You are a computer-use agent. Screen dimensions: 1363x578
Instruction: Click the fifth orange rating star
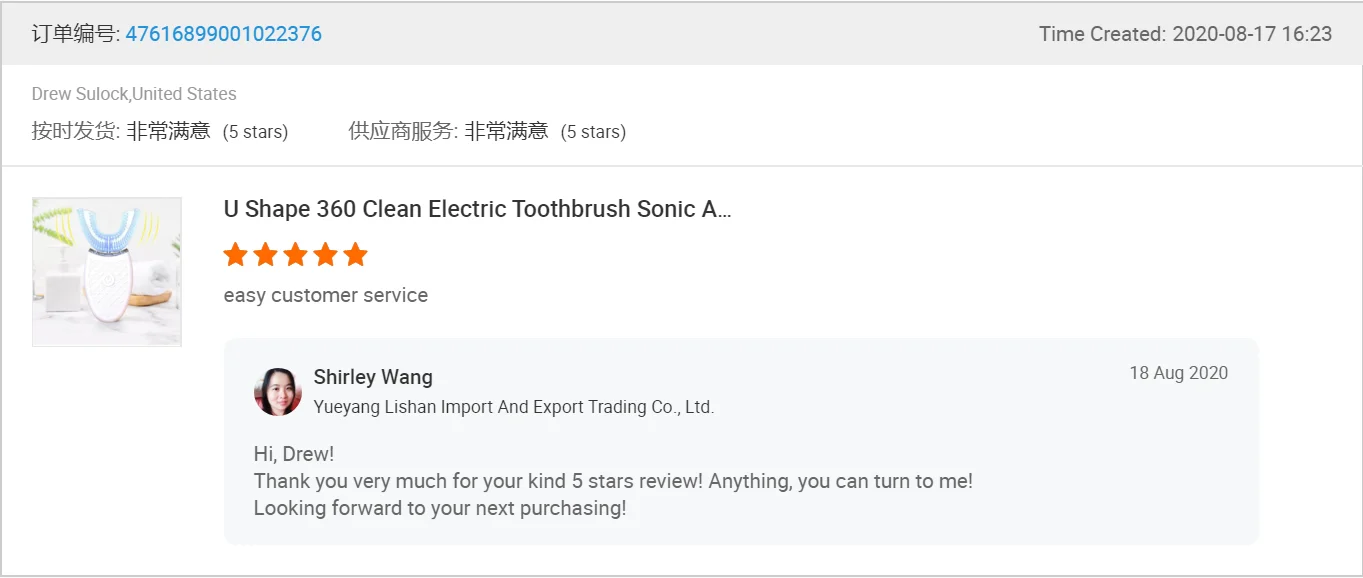356,255
